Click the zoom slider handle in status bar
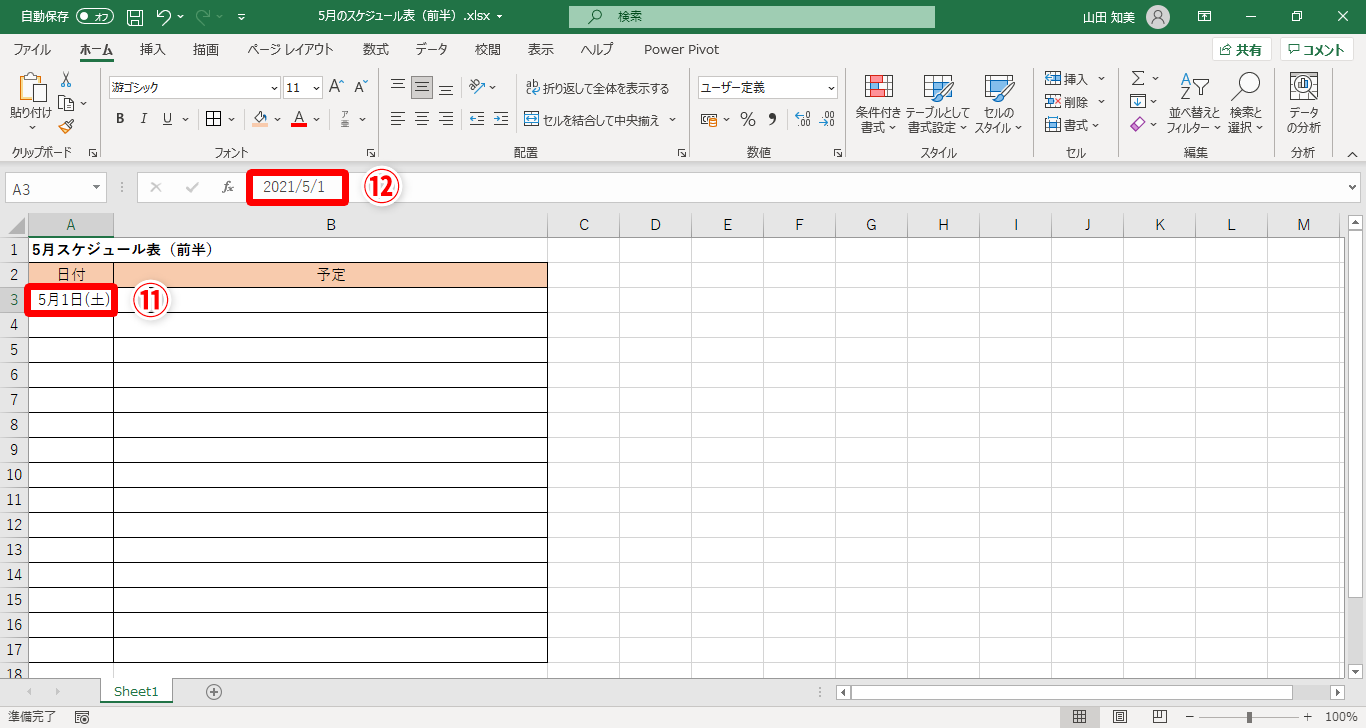 coord(1249,717)
